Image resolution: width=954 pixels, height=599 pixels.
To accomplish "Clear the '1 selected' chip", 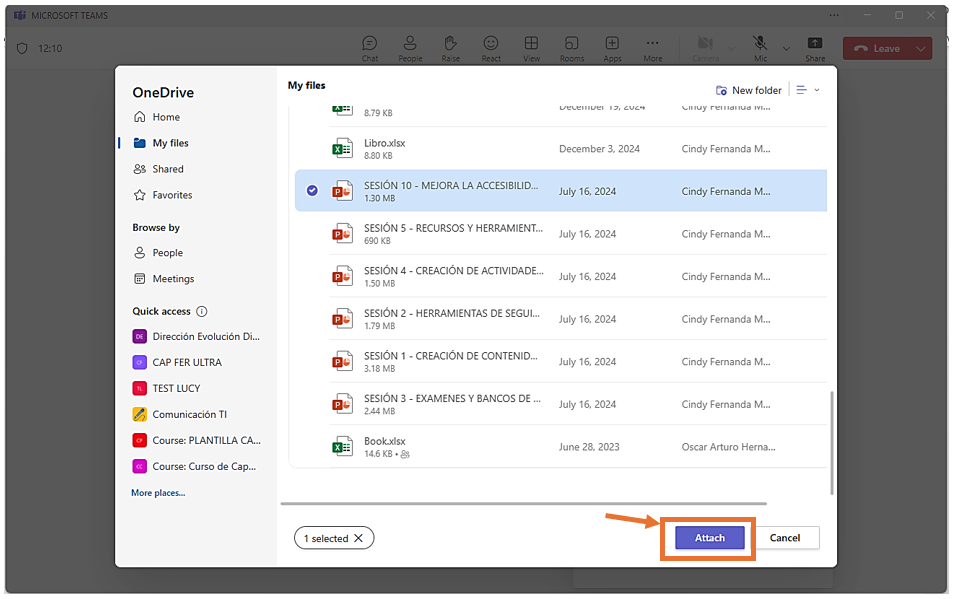I will pyautogui.click(x=358, y=538).
